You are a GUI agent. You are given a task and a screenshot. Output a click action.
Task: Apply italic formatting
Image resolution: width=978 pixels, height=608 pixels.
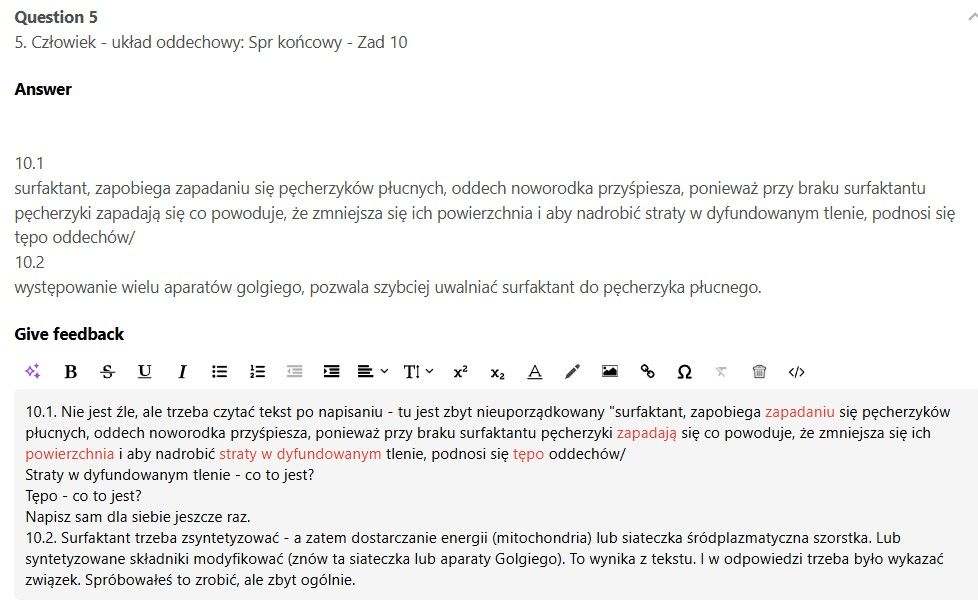182,372
